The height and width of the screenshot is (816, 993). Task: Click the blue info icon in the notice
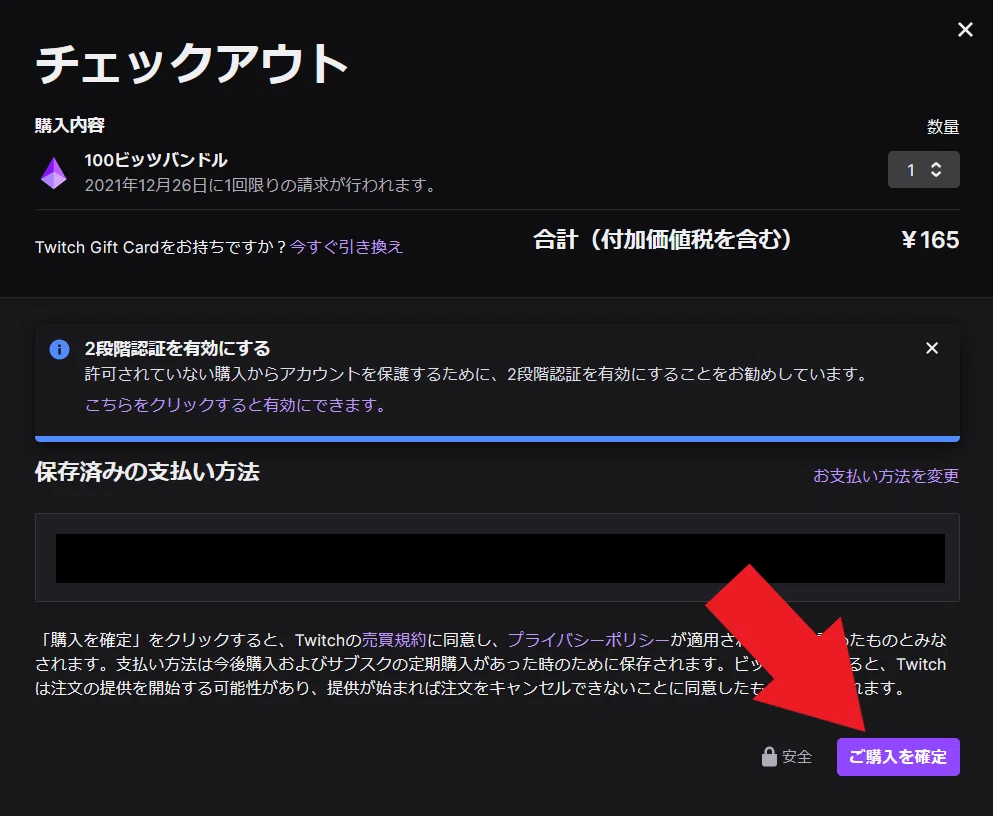60,349
